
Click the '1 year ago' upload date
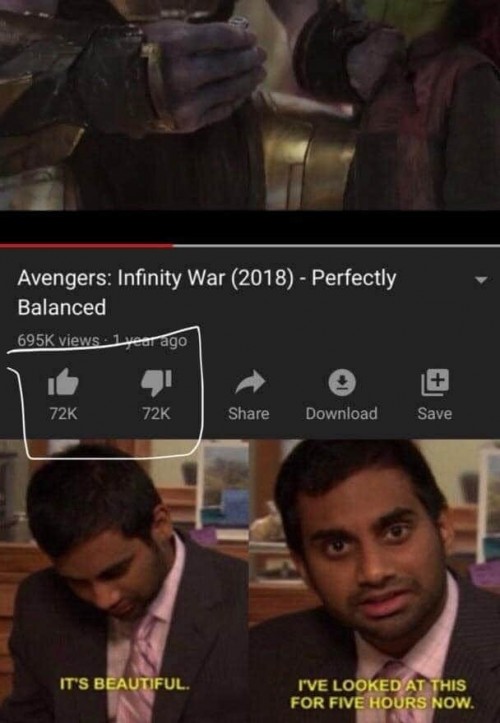[150, 341]
